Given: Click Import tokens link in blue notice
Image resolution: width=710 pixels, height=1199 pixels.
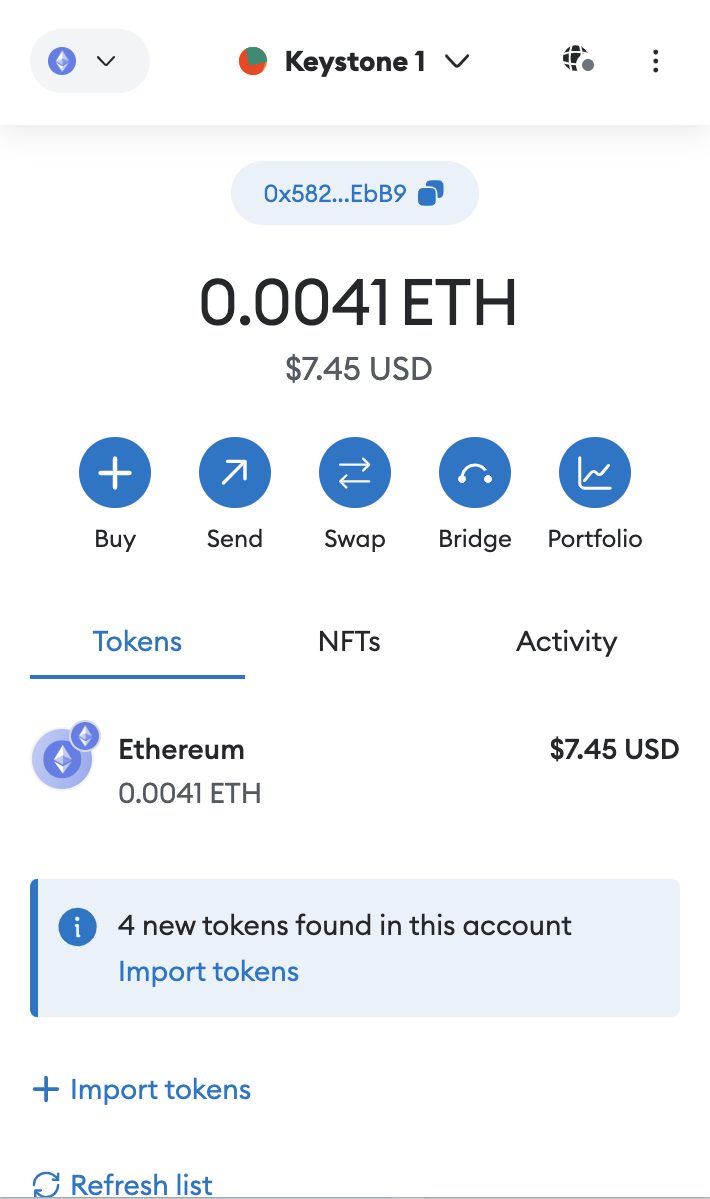Looking at the screenshot, I should 208,971.
